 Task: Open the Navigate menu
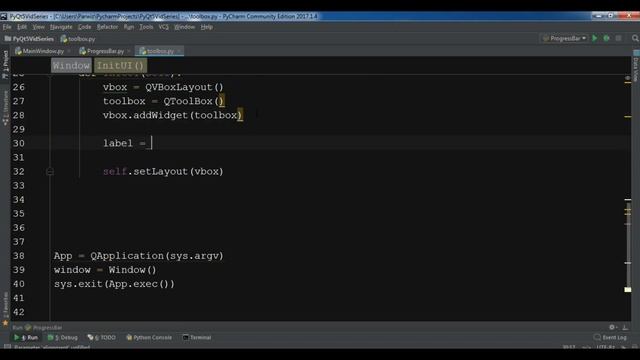pos(61,27)
